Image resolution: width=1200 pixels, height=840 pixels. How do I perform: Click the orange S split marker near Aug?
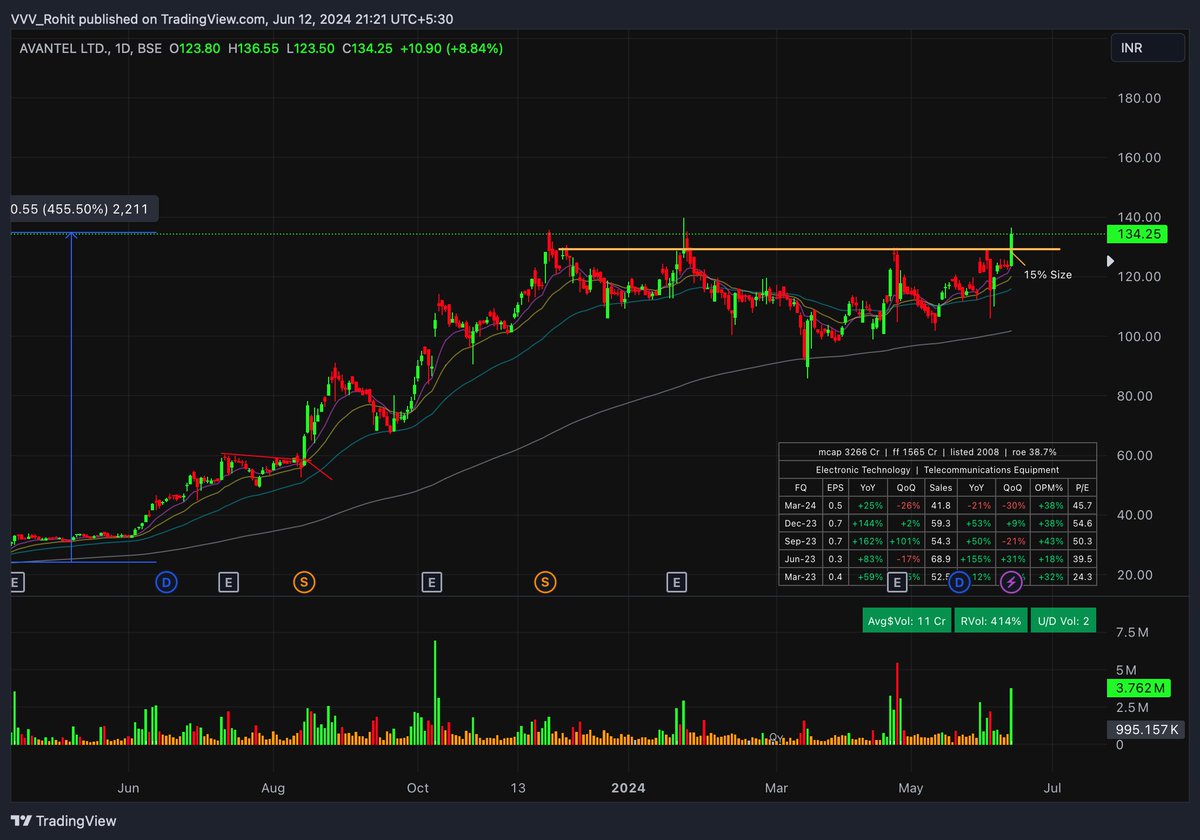pos(303,581)
